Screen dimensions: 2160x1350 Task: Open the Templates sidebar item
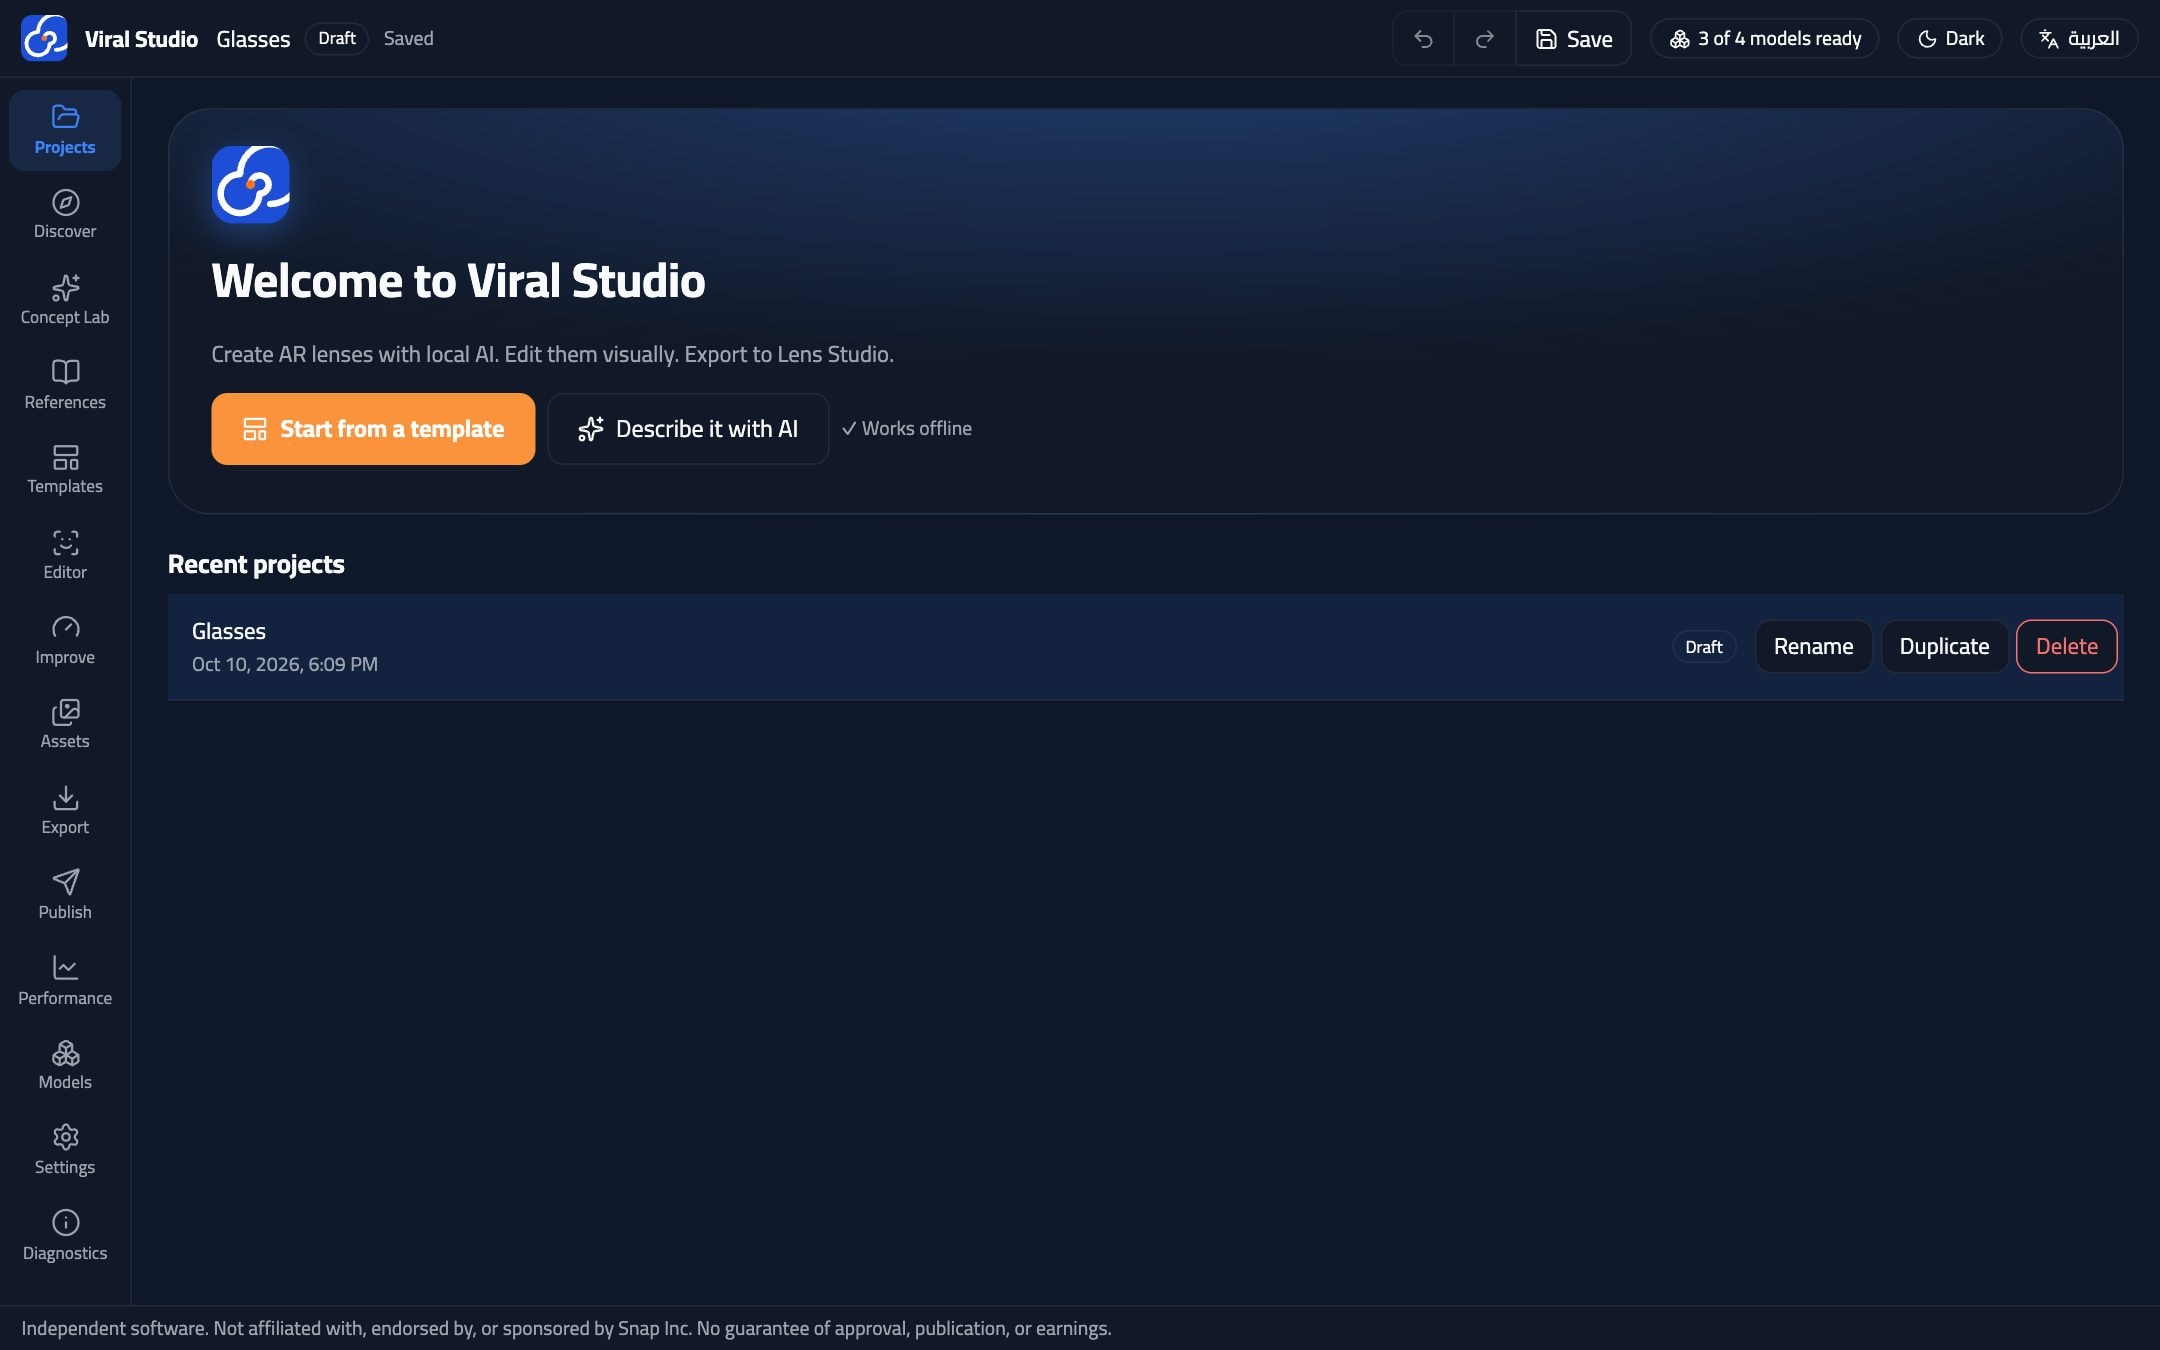coord(65,470)
